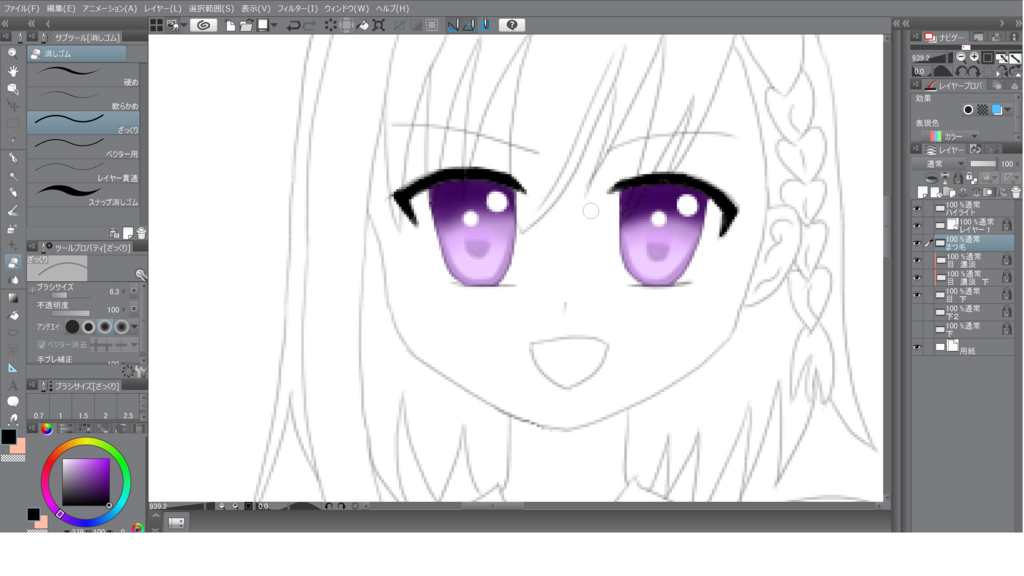Toggle visibility of 目 下 layer
The image size is (1024, 576).
point(917,295)
